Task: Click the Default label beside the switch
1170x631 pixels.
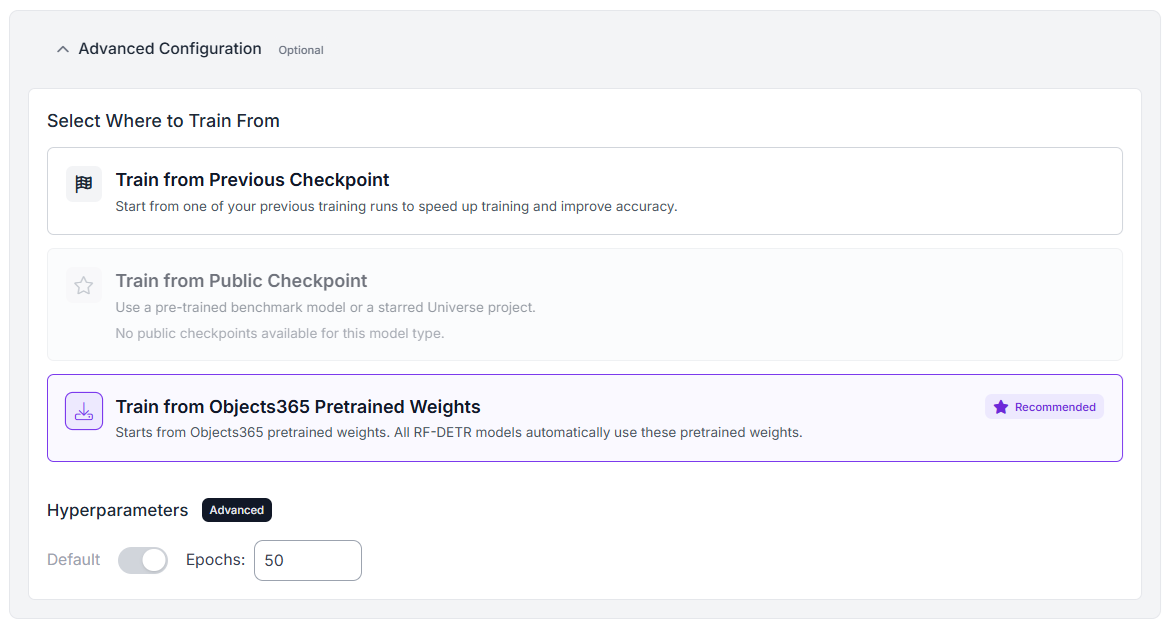Action: tap(74, 560)
